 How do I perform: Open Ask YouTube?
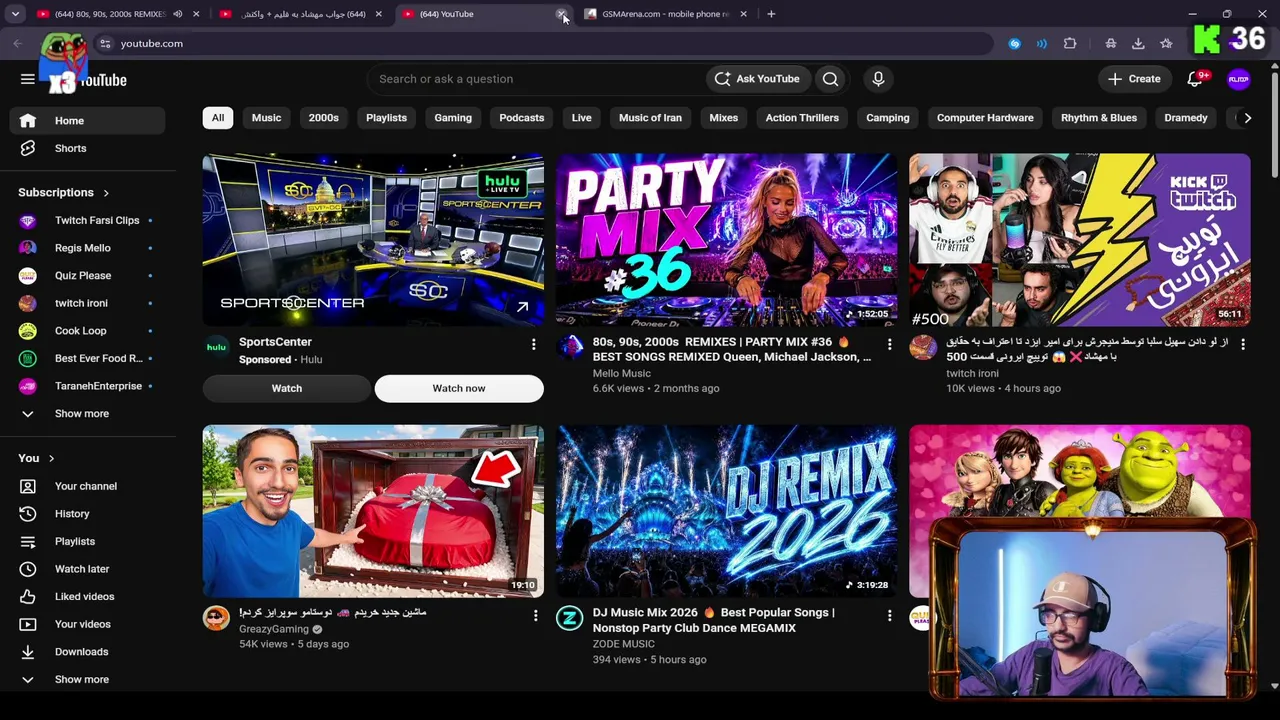pyautogui.click(x=758, y=79)
